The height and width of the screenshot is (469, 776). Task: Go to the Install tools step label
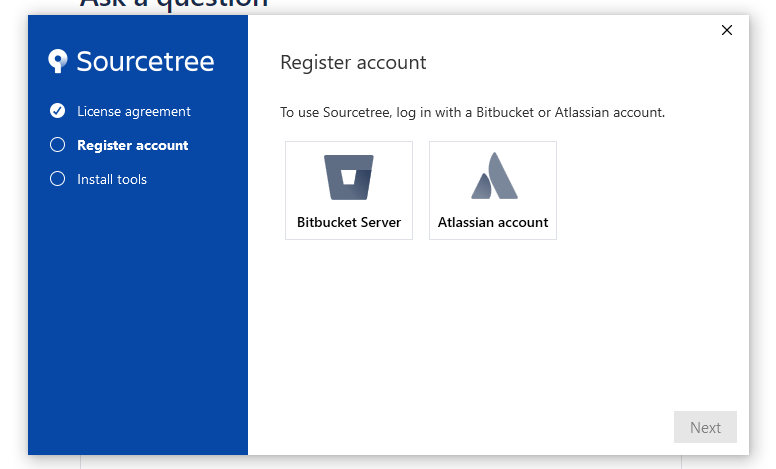tap(112, 179)
